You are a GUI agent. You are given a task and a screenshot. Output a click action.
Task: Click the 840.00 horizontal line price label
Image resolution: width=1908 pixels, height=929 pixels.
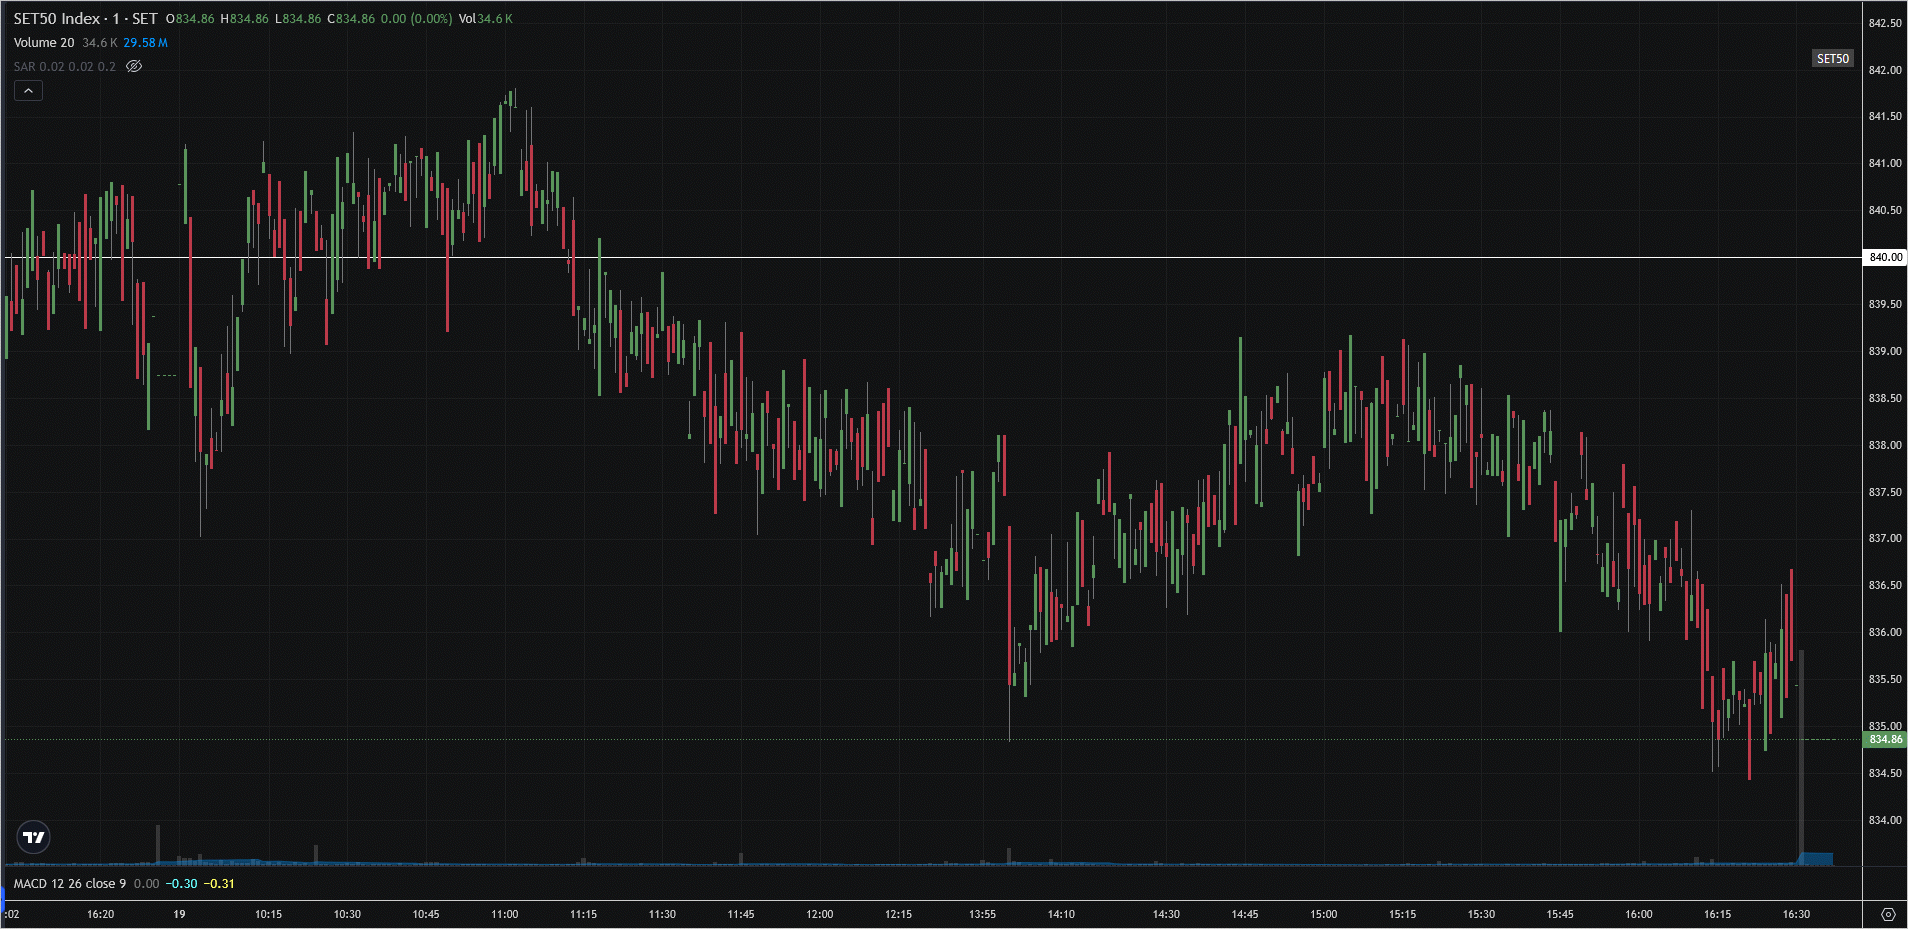tap(1885, 257)
